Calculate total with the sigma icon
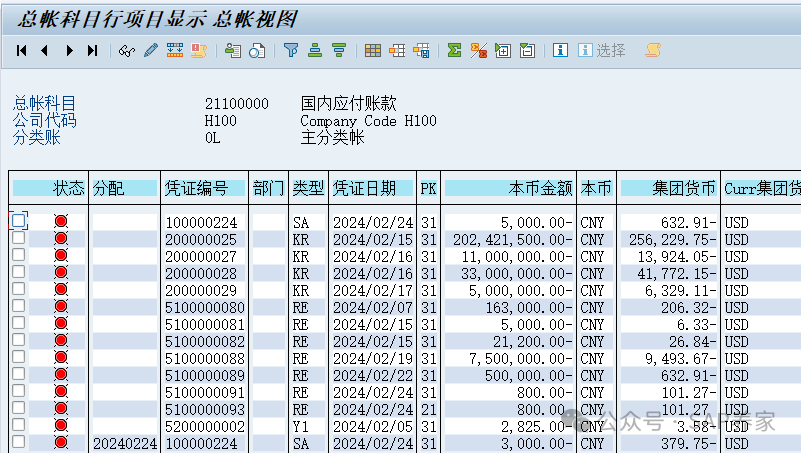Screen dimensions: 801x453 (x=454, y=51)
